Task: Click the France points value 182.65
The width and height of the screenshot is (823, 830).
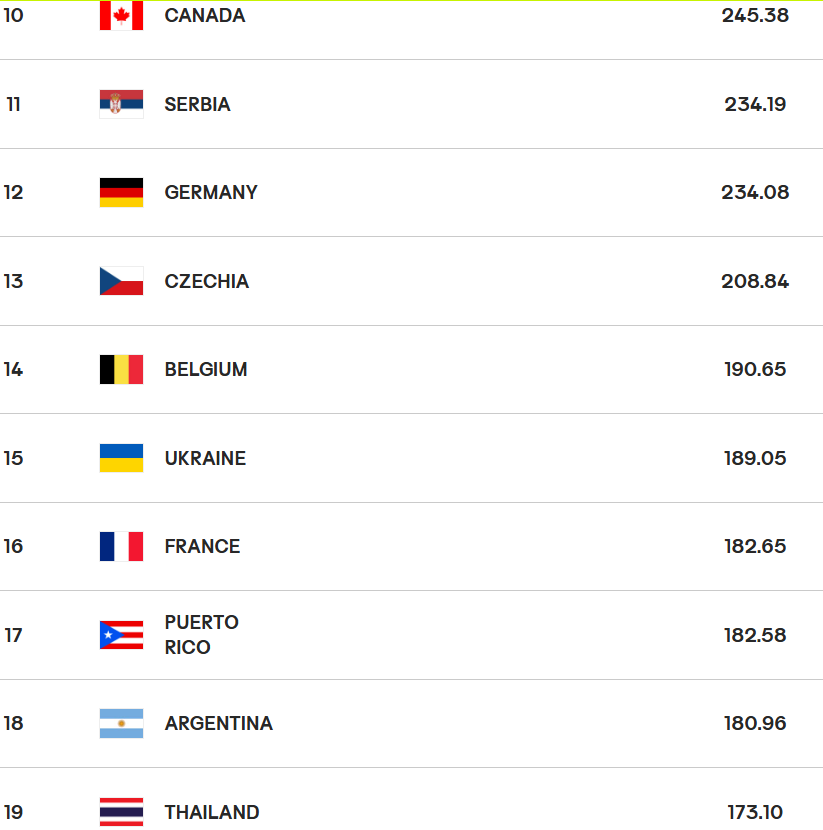Action: (755, 546)
